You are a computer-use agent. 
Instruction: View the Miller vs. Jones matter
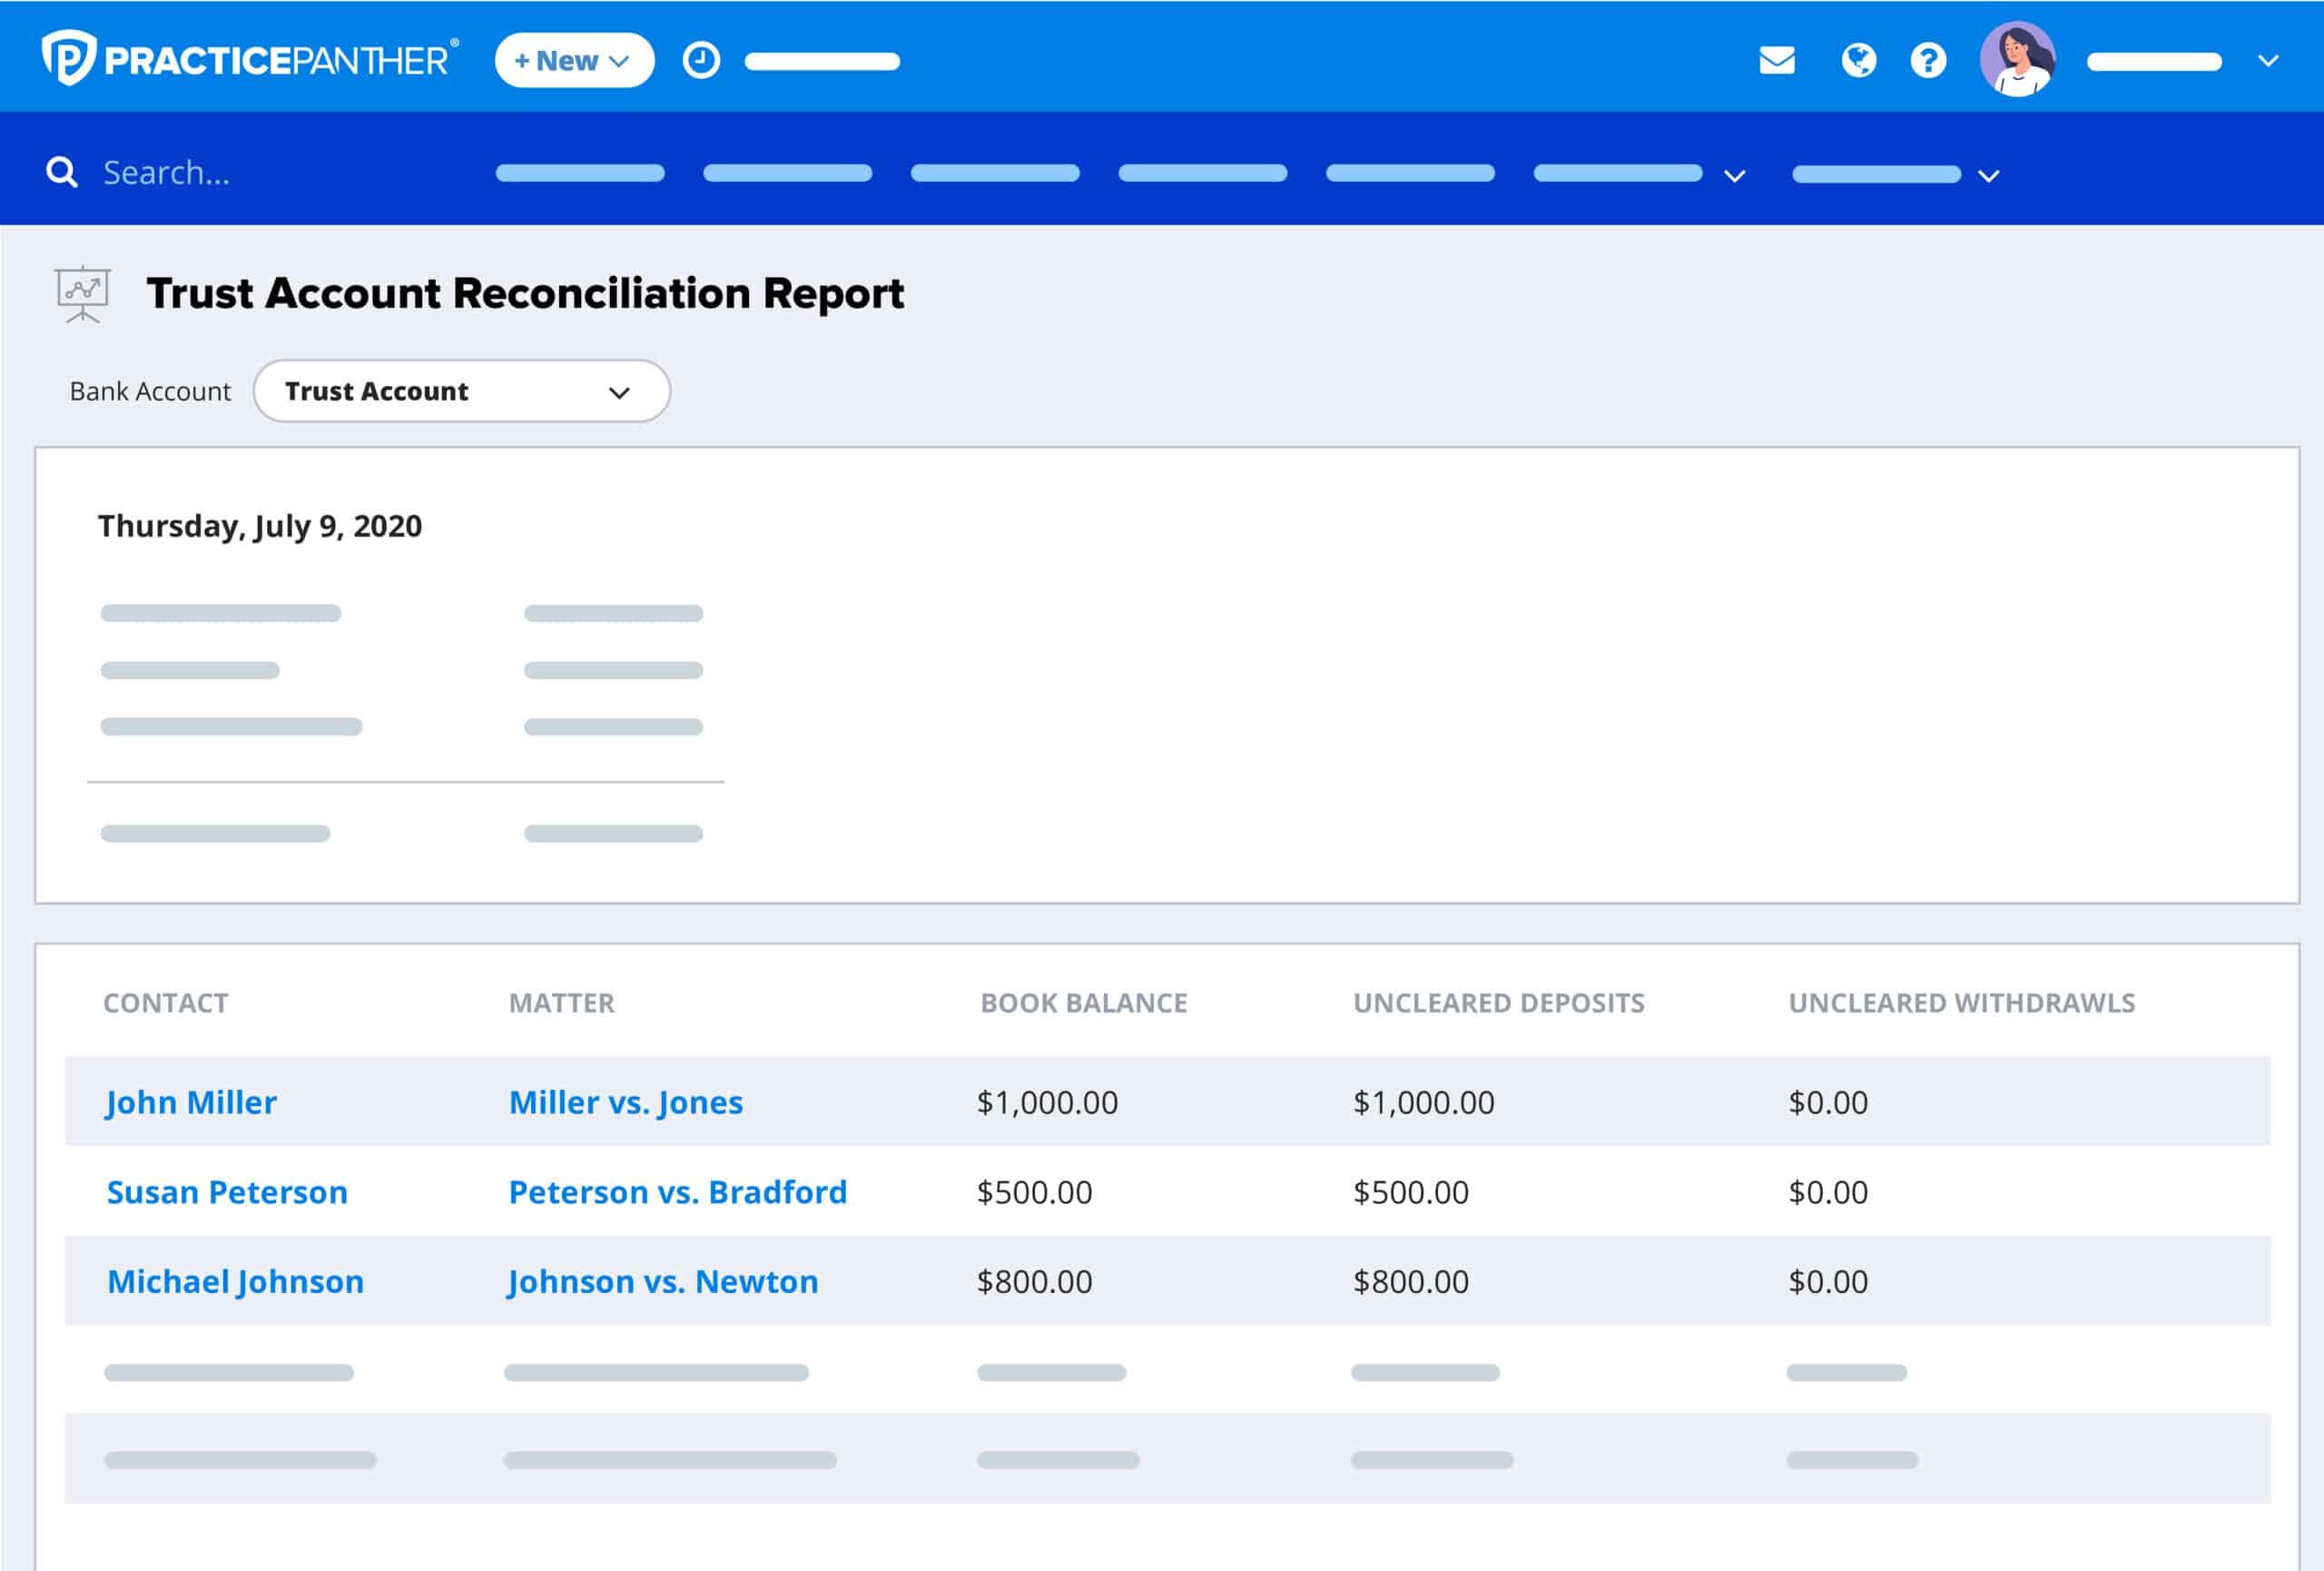tap(626, 1102)
